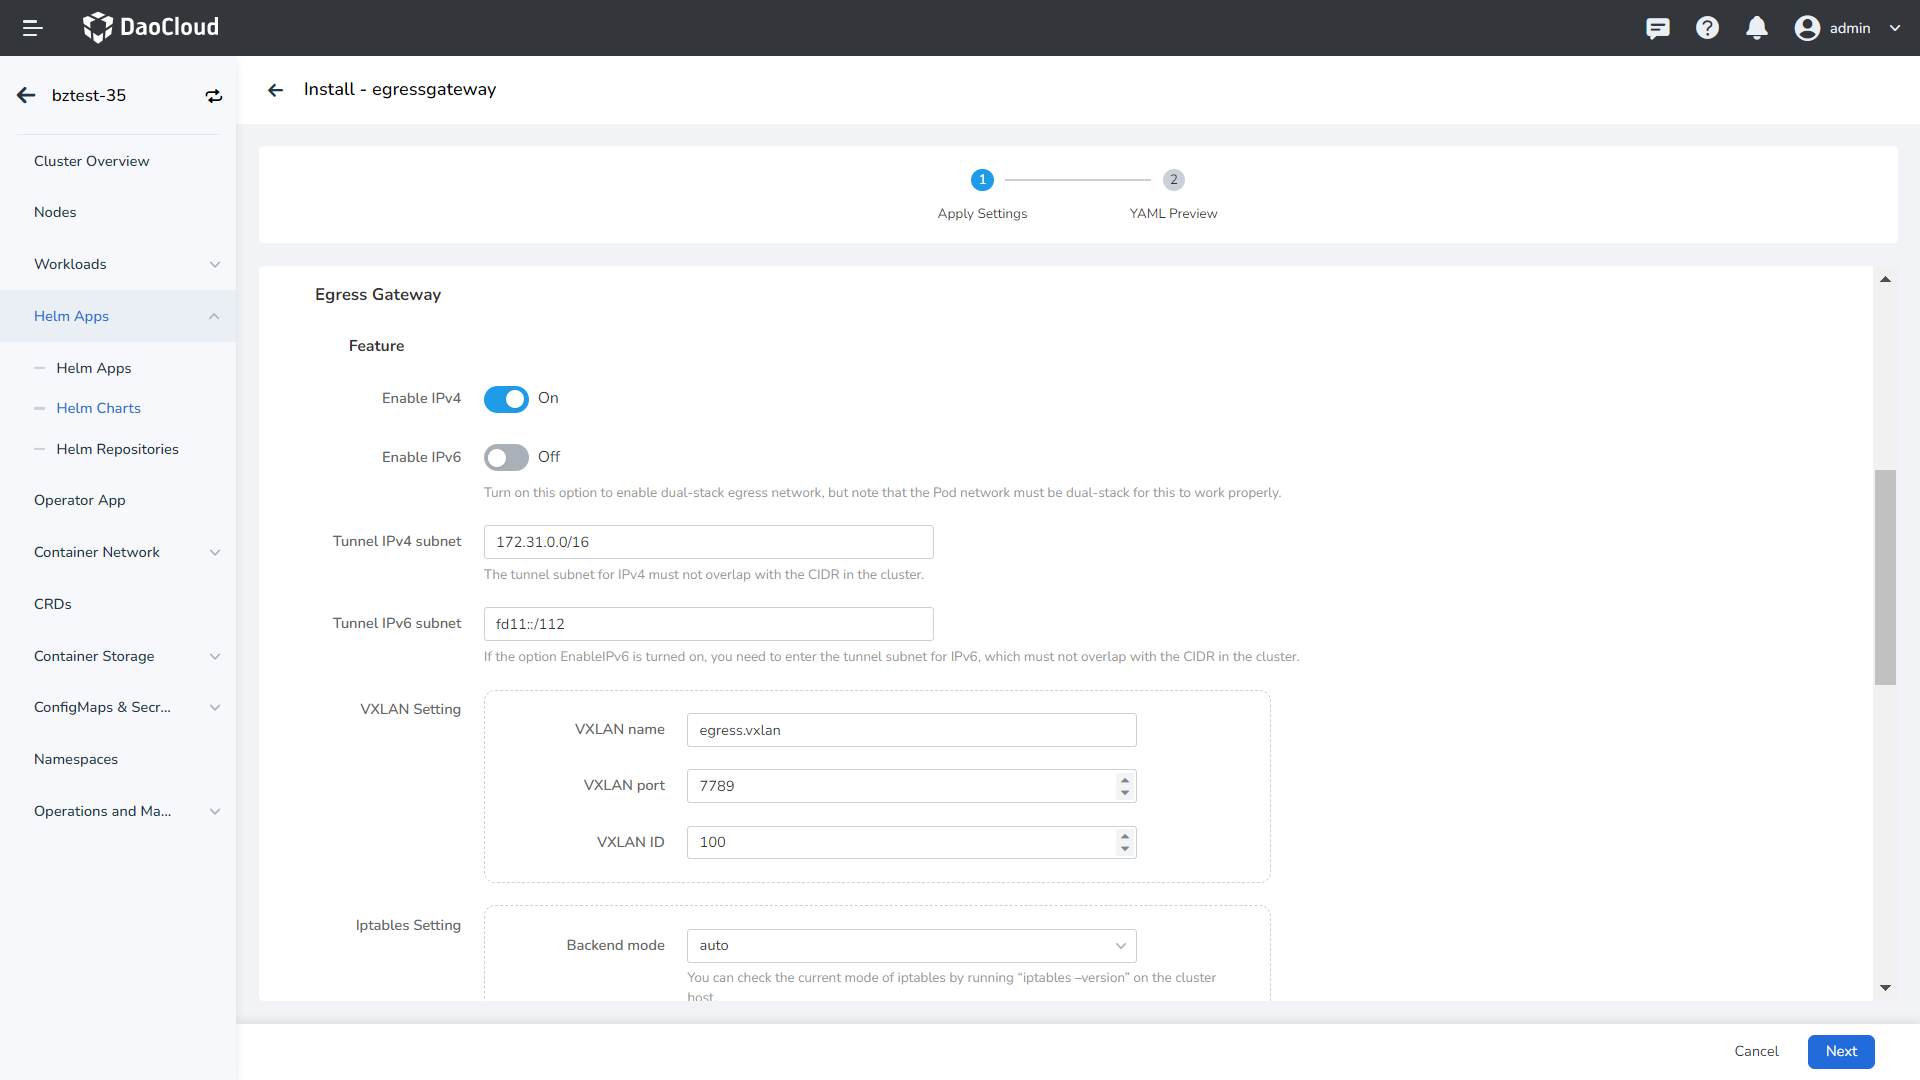Viewport: 1920px width, 1080px height.
Task: Click the admin user avatar icon
Action: point(1807,27)
